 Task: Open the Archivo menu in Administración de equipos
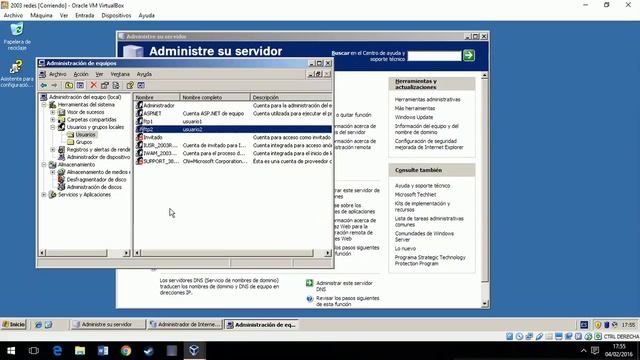click(58, 74)
